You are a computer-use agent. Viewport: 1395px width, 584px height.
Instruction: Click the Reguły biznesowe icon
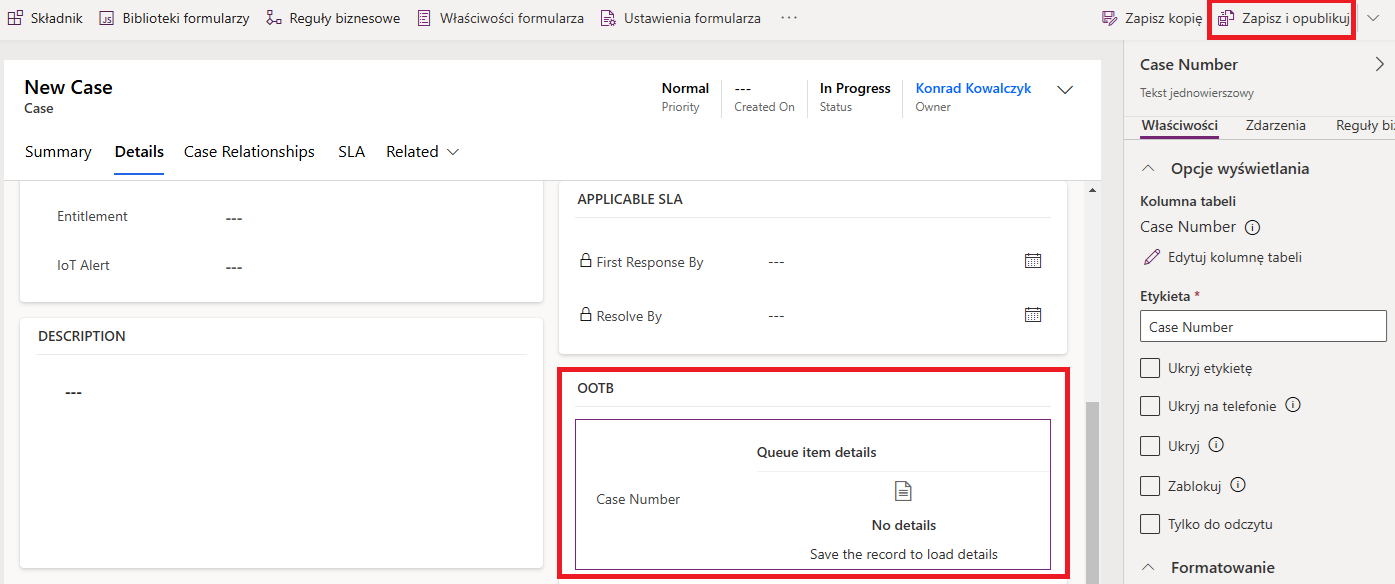tap(274, 18)
